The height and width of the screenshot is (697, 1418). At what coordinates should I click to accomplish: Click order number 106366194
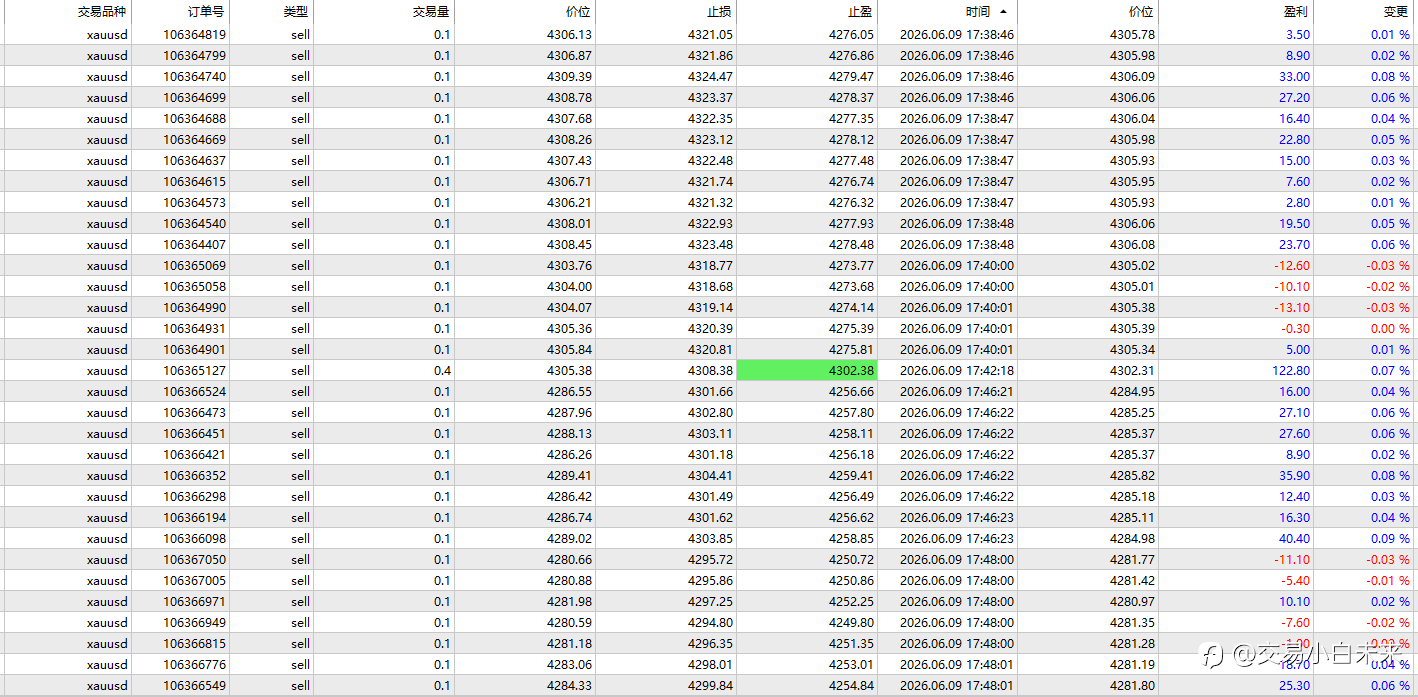tap(194, 517)
